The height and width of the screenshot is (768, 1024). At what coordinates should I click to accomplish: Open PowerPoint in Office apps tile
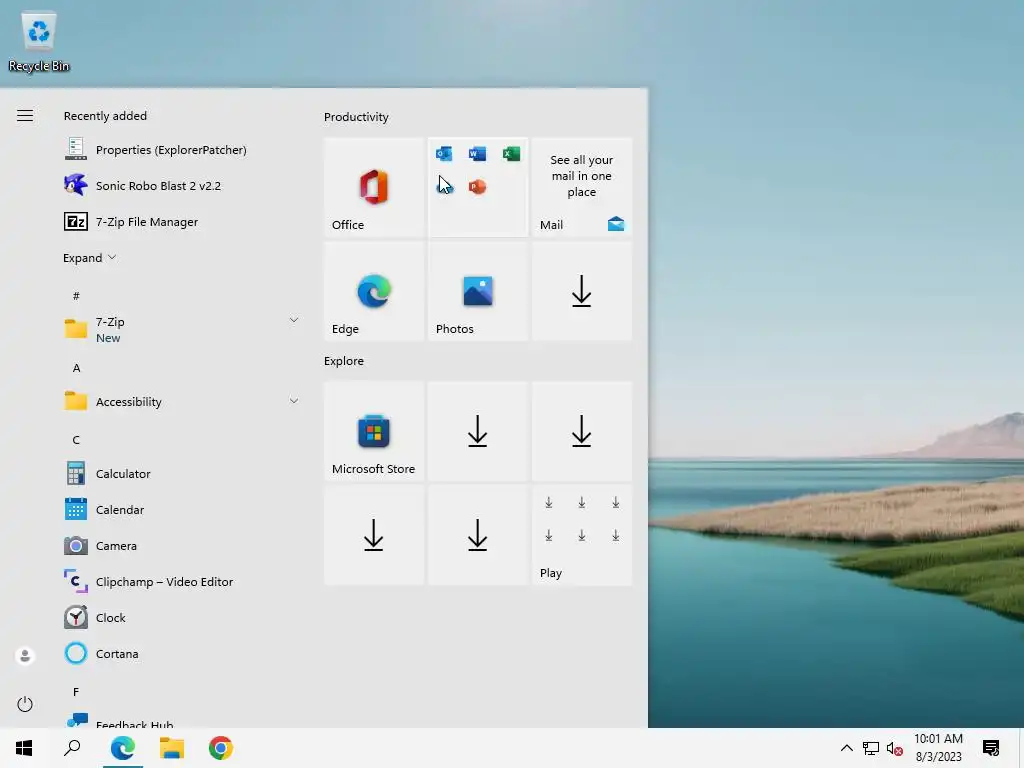(x=477, y=187)
